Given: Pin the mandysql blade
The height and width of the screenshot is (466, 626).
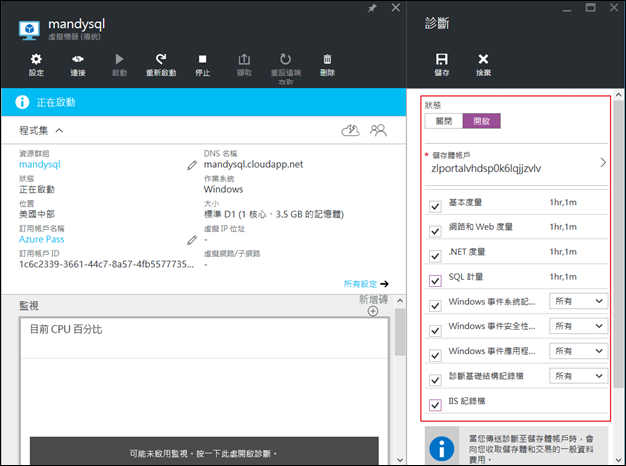Looking at the screenshot, I should tap(372, 8).
